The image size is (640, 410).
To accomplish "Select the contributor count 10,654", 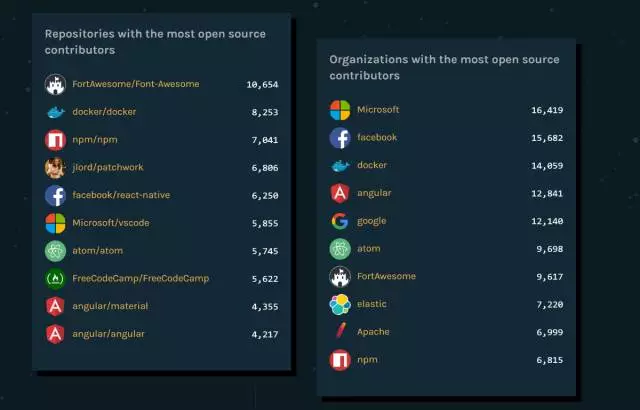I will [262, 84].
